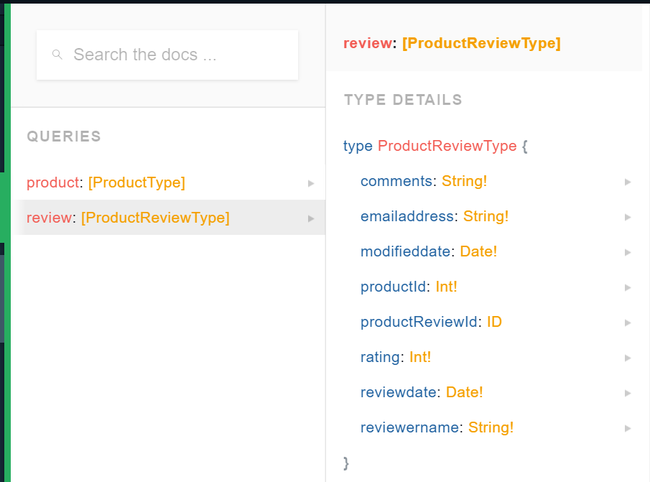The width and height of the screenshot is (650, 482).
Task: Click arrow next to comments field
Action: coord(627,182)
